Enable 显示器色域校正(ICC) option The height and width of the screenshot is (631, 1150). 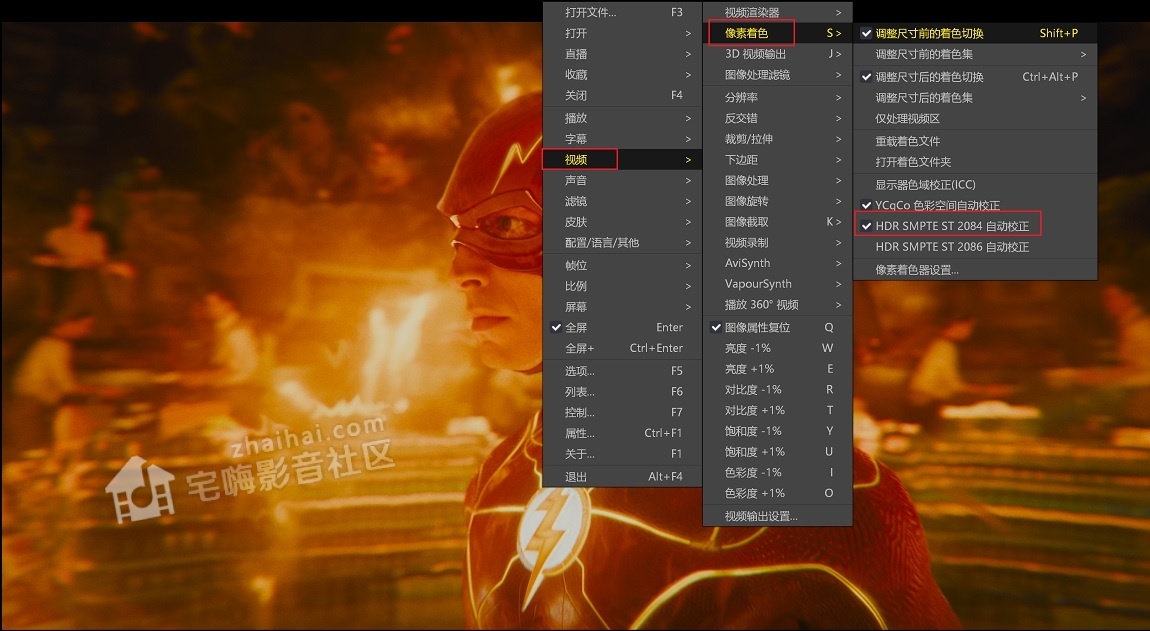pyautogui.click(x=975, y=184)
